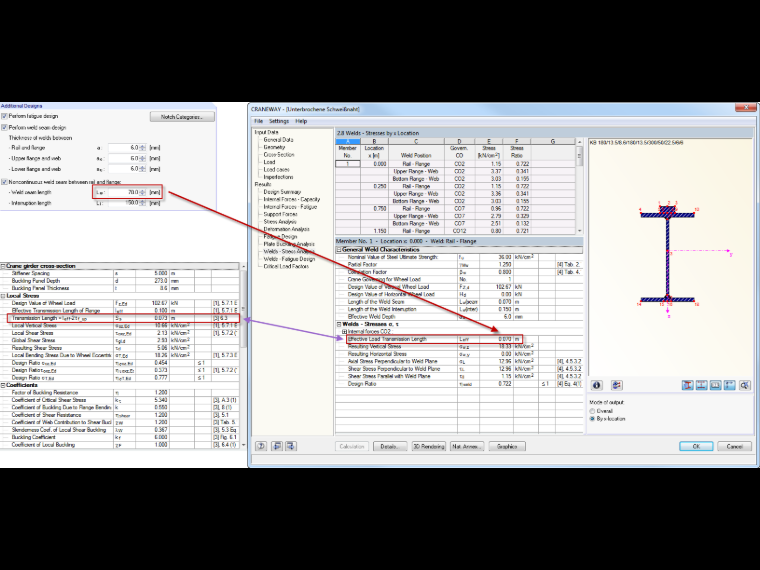Collapse the Coefficients group
The height and width of the screenshot is (570, 760).
[x=3, y=385]
